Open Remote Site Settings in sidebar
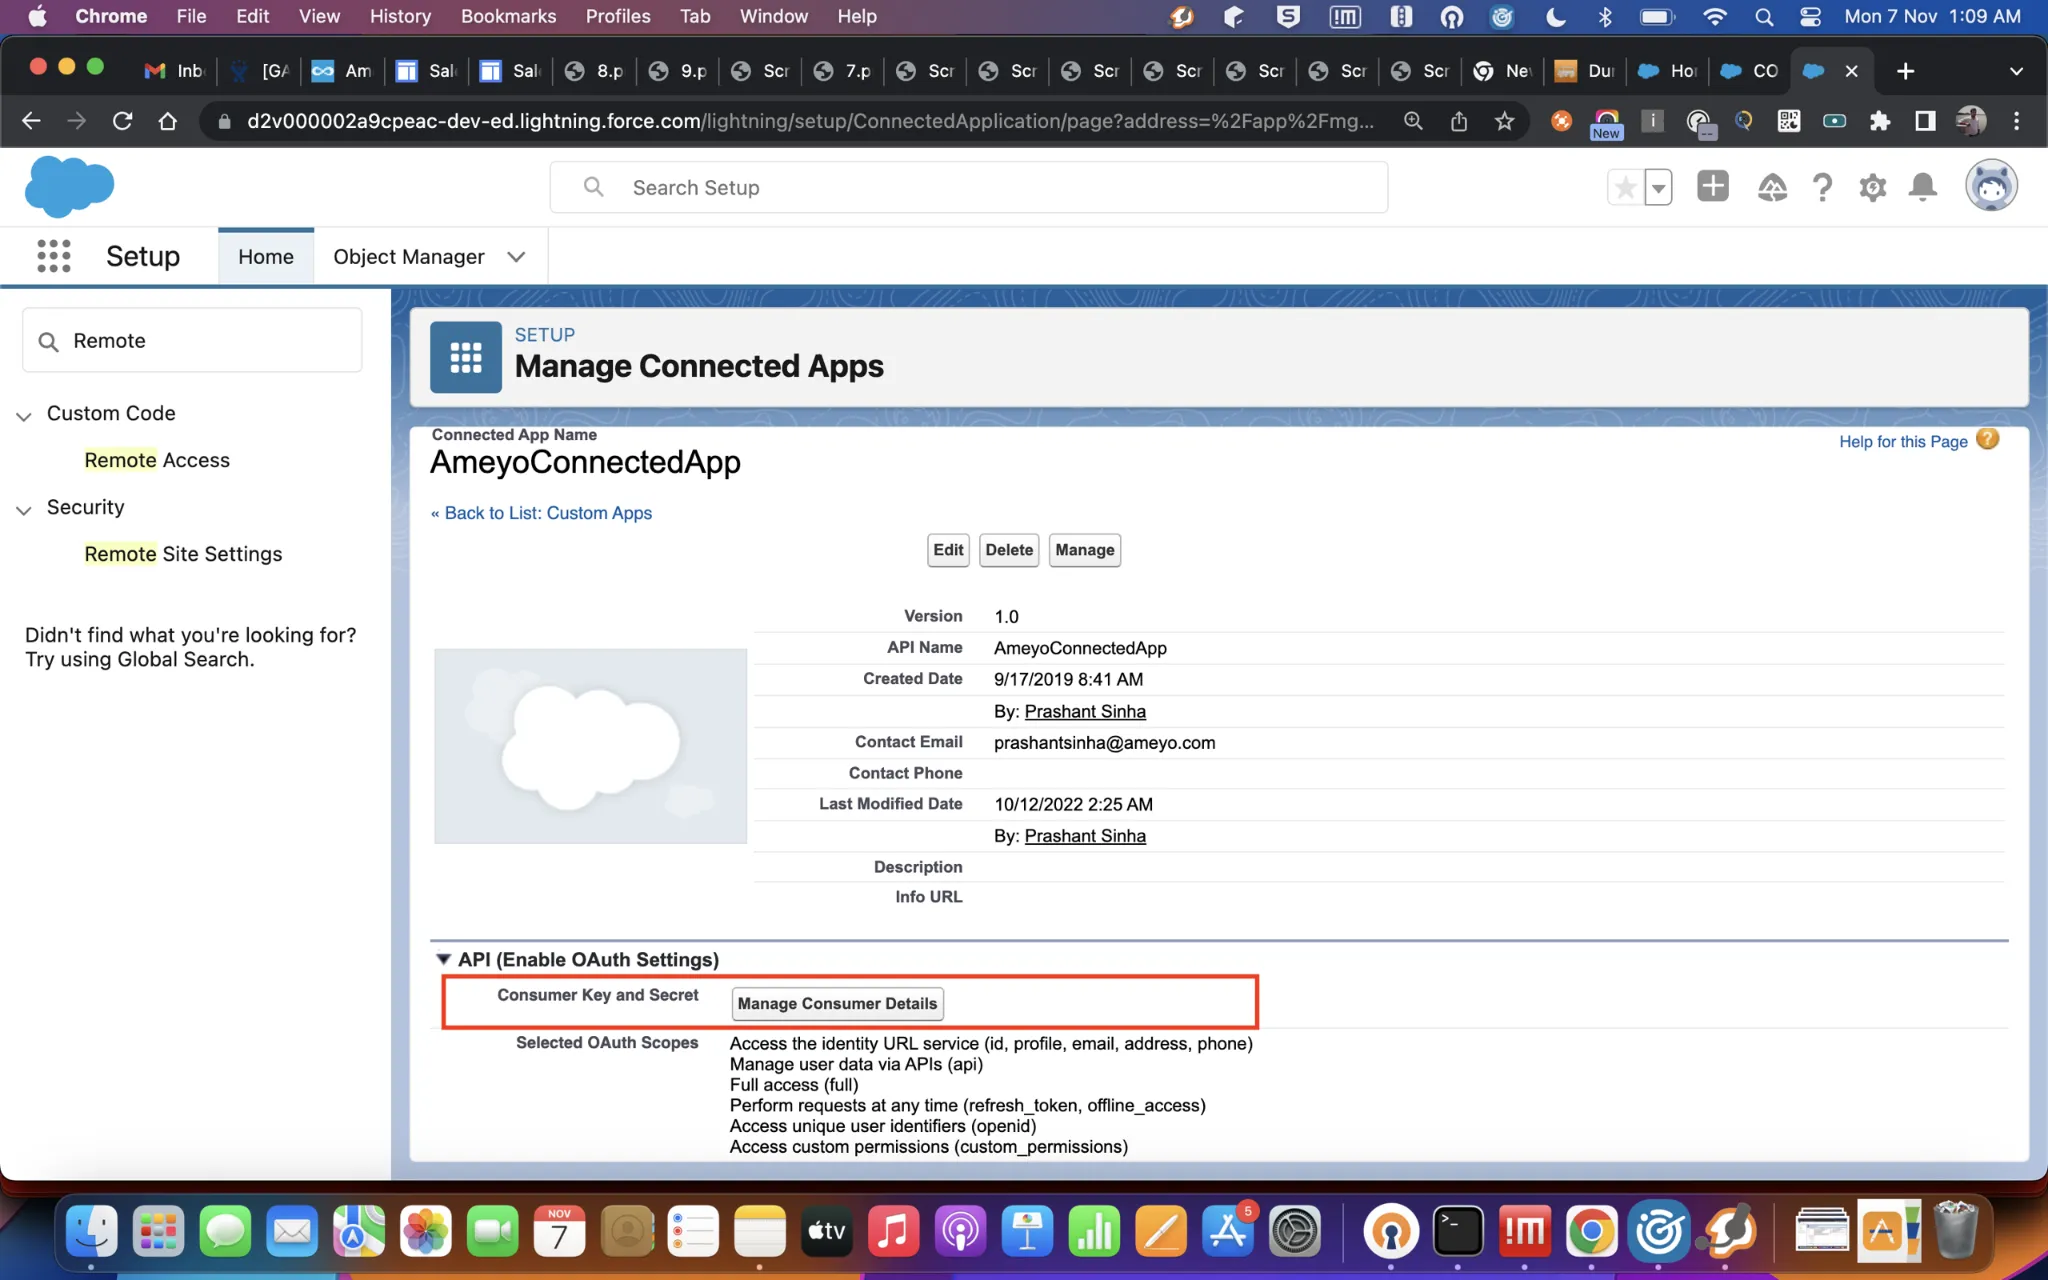 pyautogui.click(x=183, y=554)
